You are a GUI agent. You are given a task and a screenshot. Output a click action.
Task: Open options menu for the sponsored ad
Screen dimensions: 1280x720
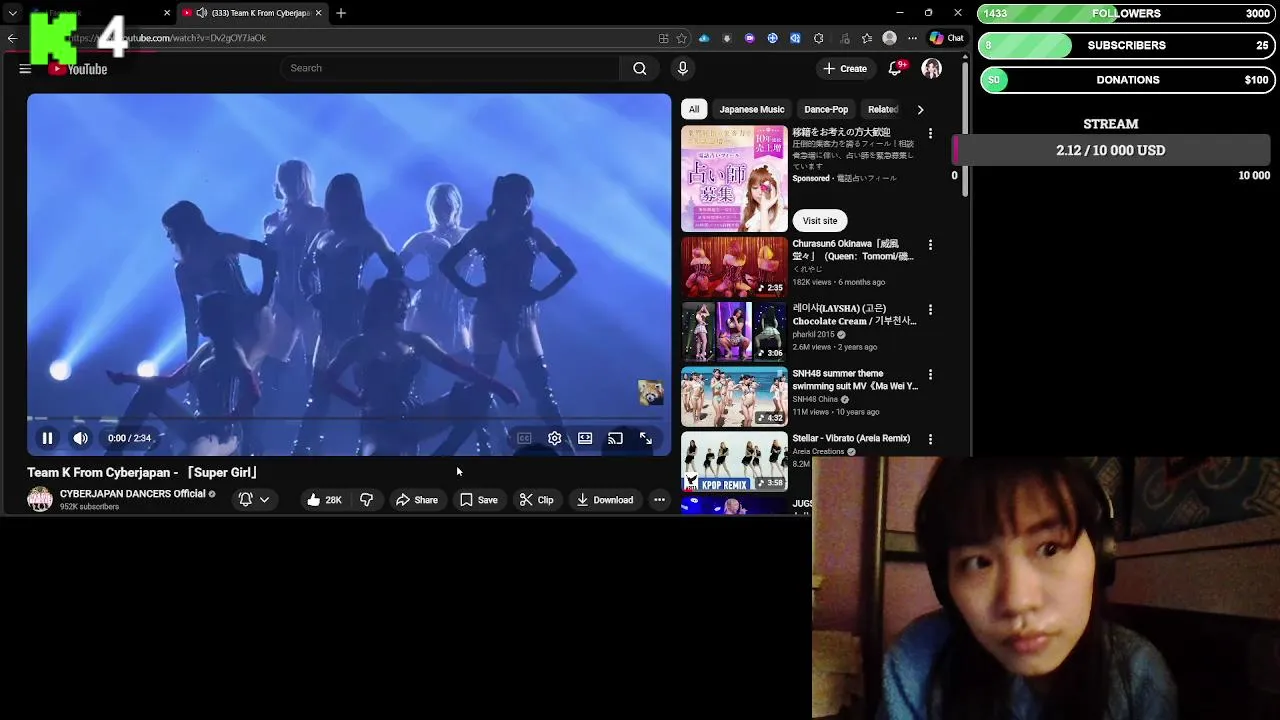pyautogui.click(x=930, y=133)
